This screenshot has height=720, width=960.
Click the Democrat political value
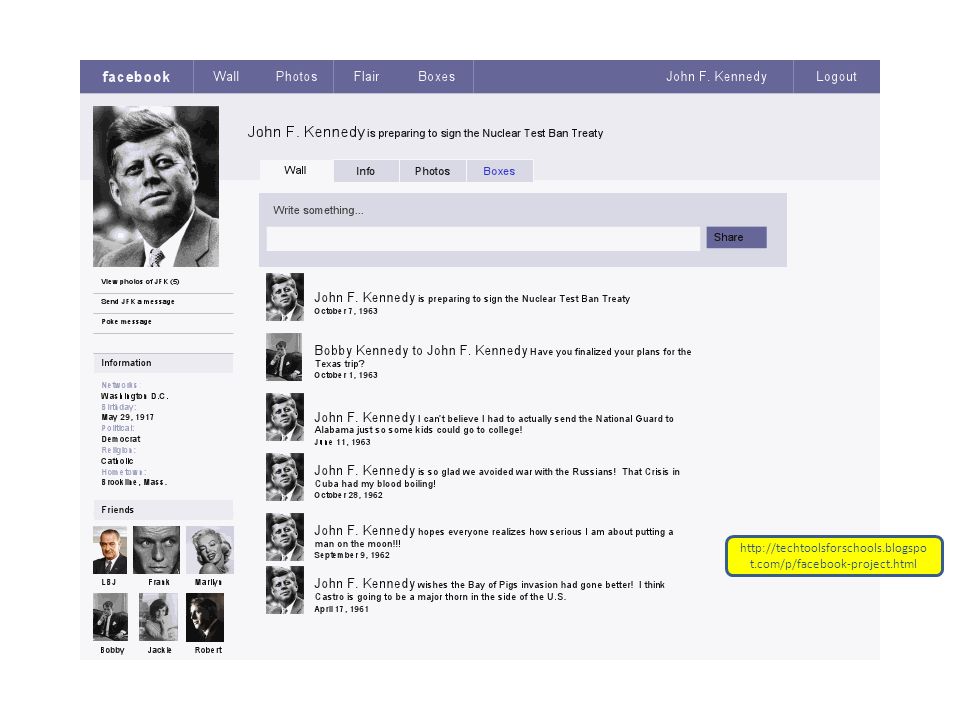point(121,439)
